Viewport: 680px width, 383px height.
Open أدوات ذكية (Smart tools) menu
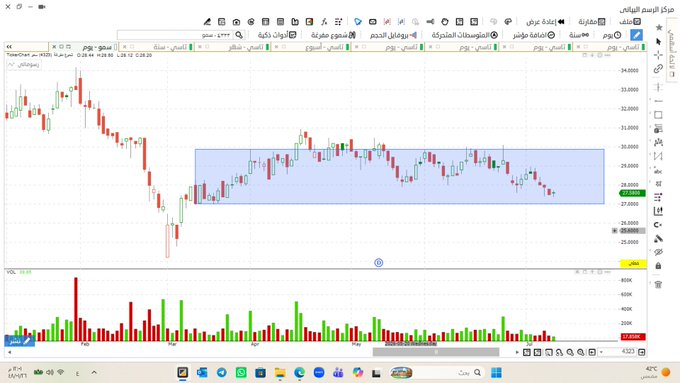coord(277,35)
